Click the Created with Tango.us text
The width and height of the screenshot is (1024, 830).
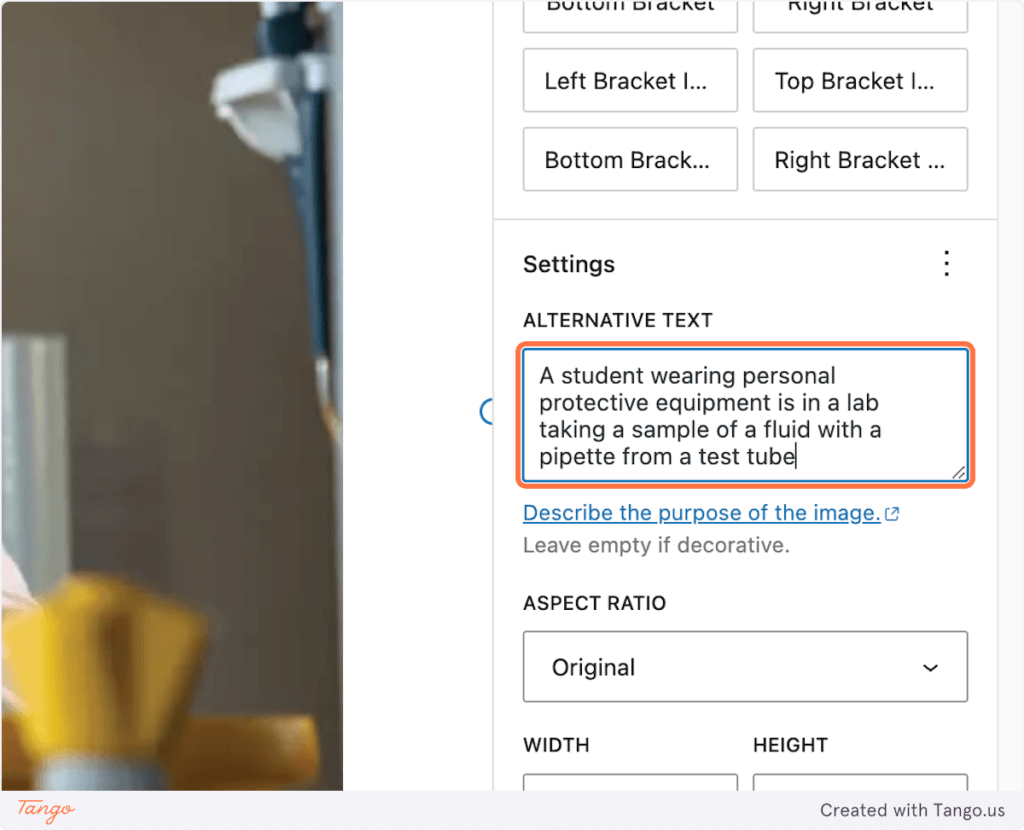(x=911, y=810)
